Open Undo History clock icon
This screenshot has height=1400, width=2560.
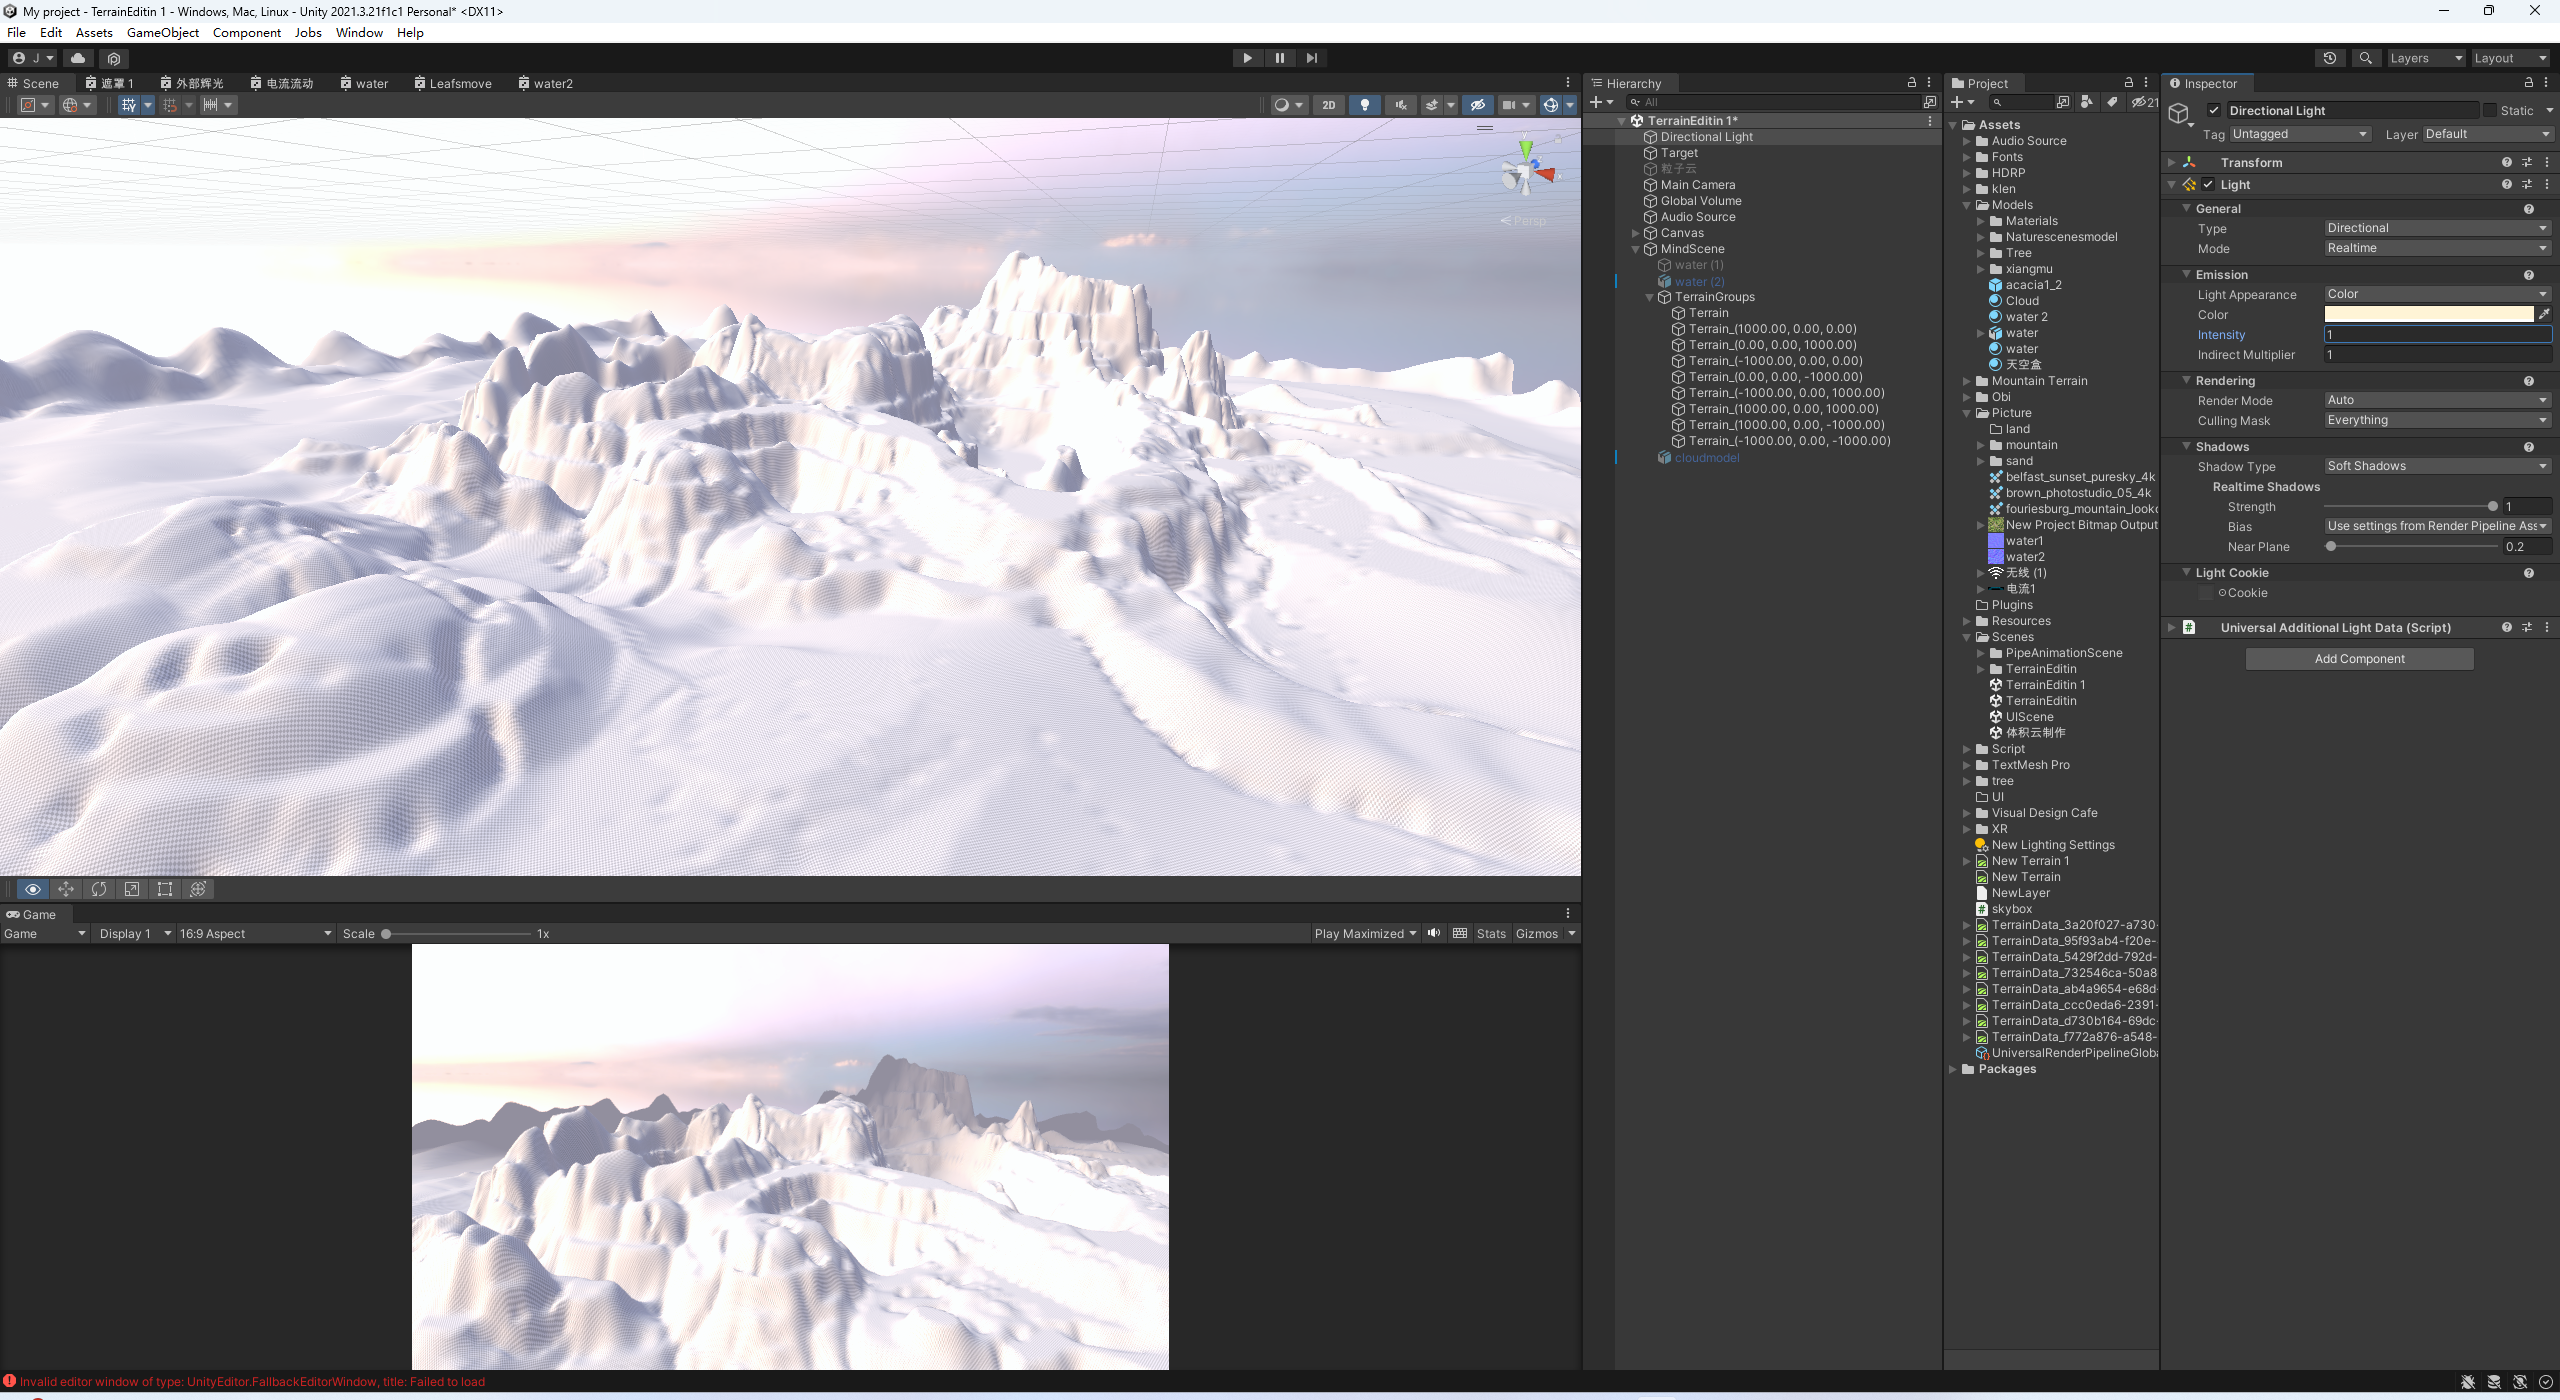tap(2330, 58)
